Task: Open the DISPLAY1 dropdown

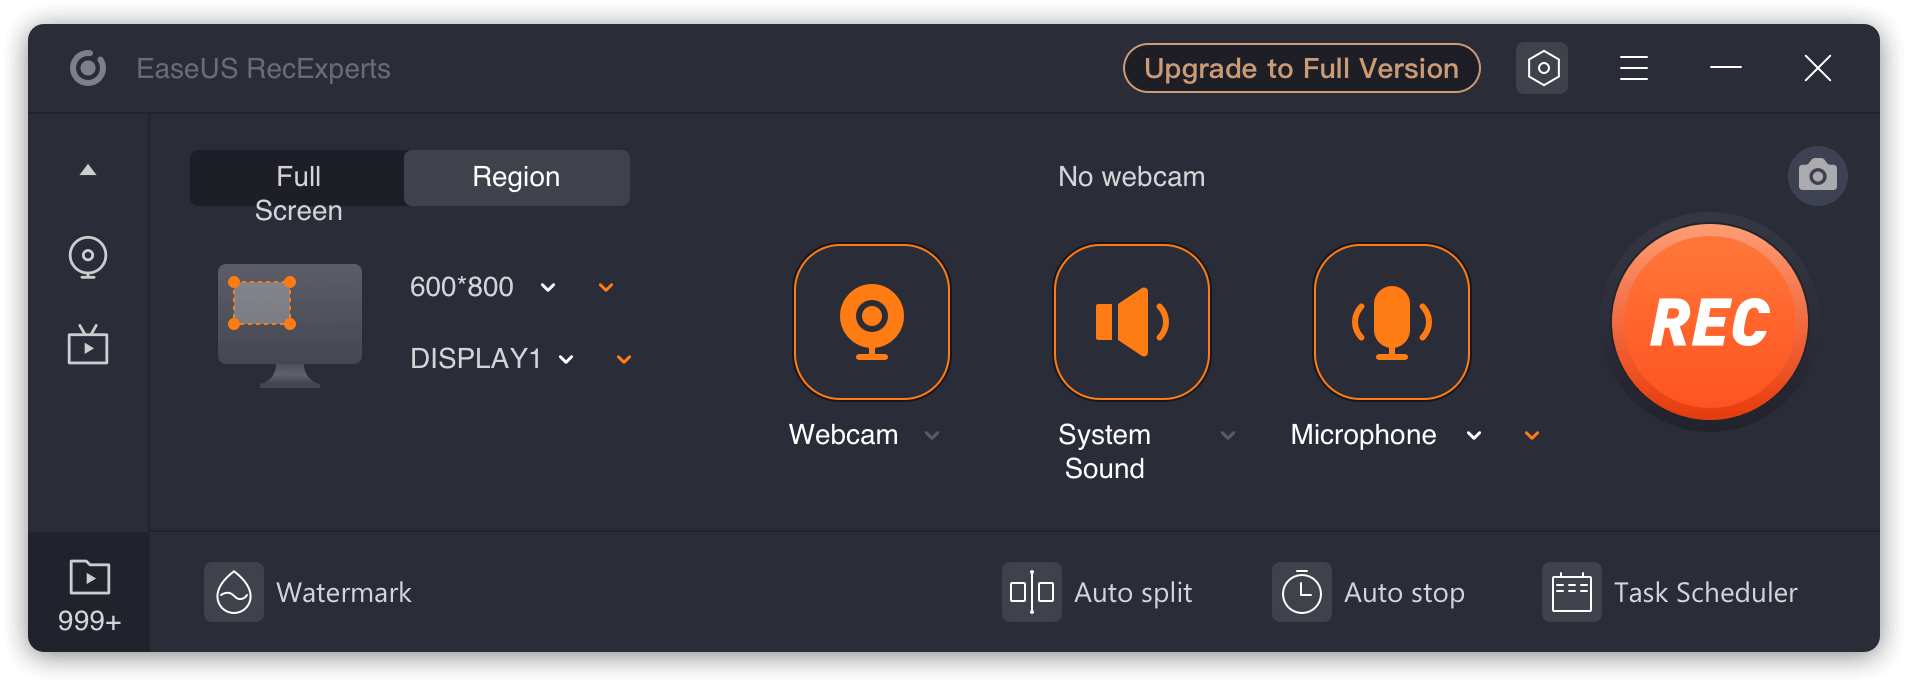Action: [x=566, y=360]
